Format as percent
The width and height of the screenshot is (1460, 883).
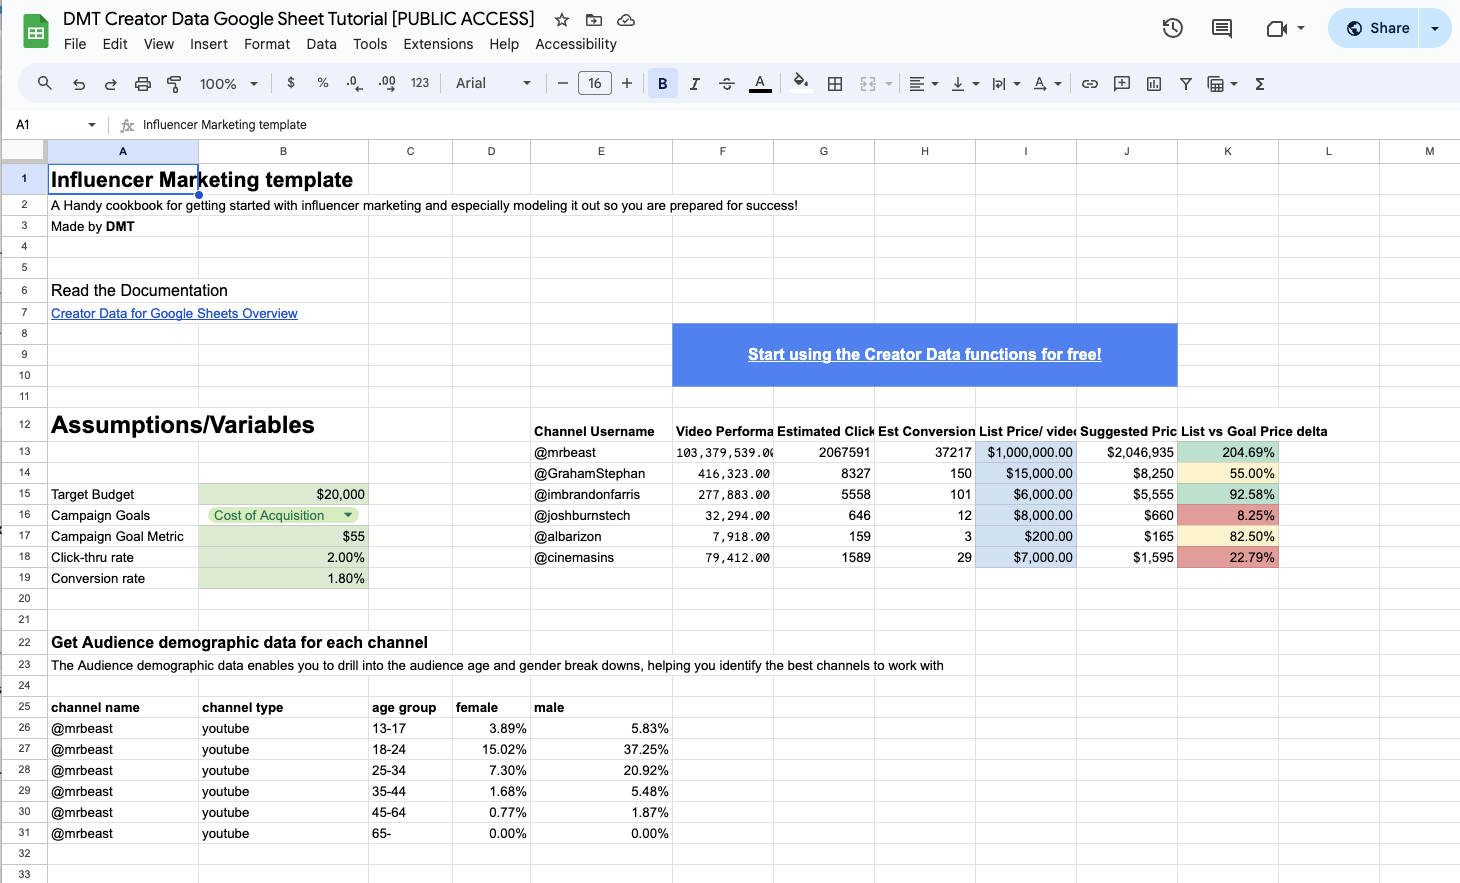(323, 83)
